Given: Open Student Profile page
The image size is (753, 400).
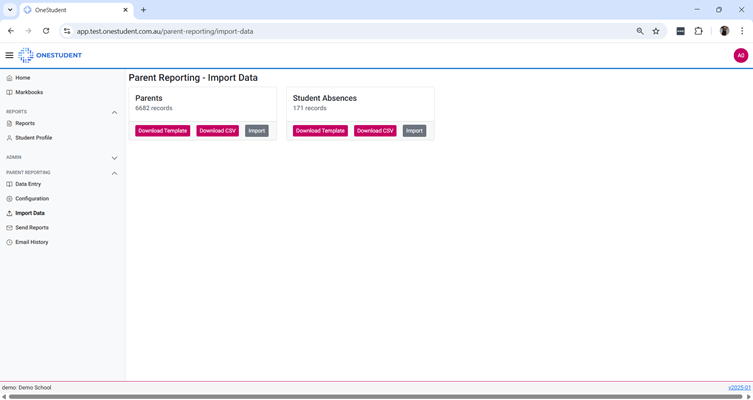Looking at the screenshot, I should (33, 138).
